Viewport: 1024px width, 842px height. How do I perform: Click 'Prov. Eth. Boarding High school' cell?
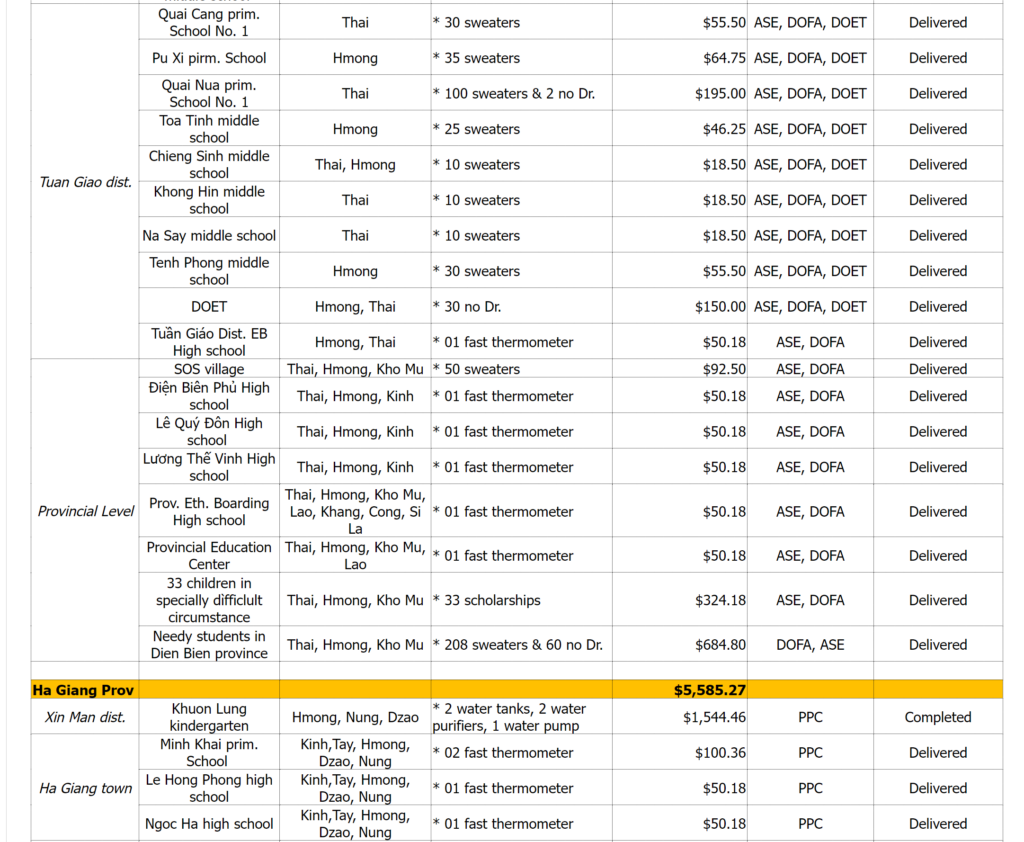coord(209,511)
